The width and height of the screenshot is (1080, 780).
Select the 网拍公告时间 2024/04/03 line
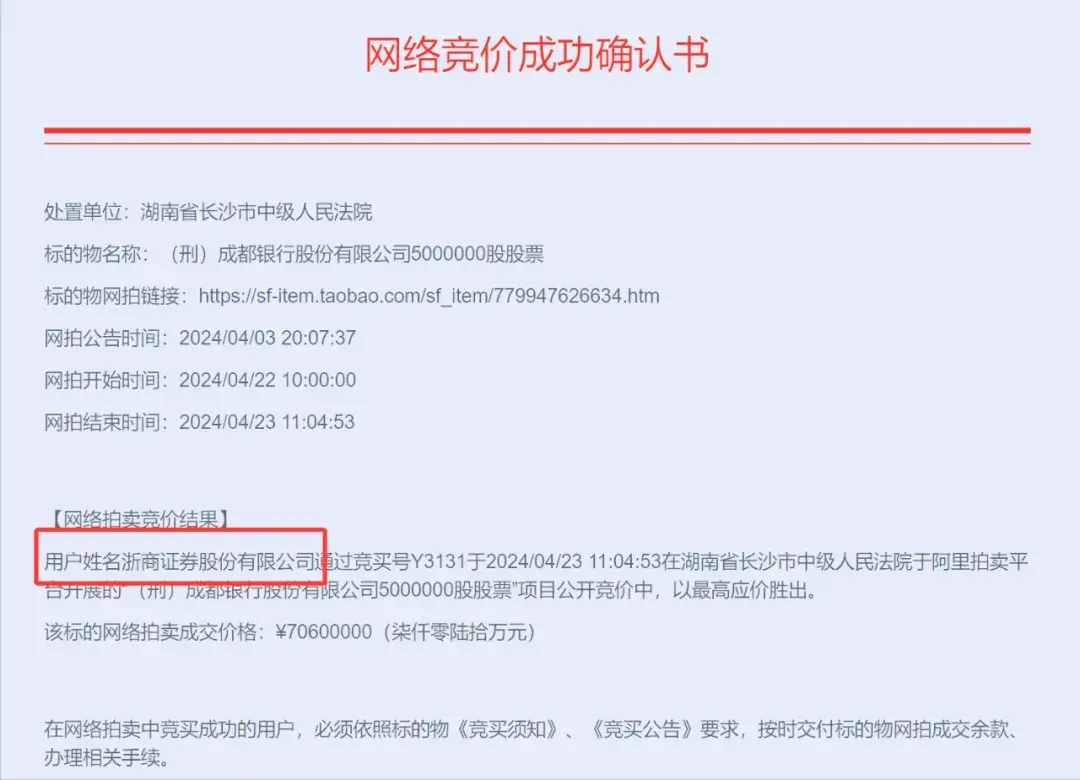[x=200, y=338]
